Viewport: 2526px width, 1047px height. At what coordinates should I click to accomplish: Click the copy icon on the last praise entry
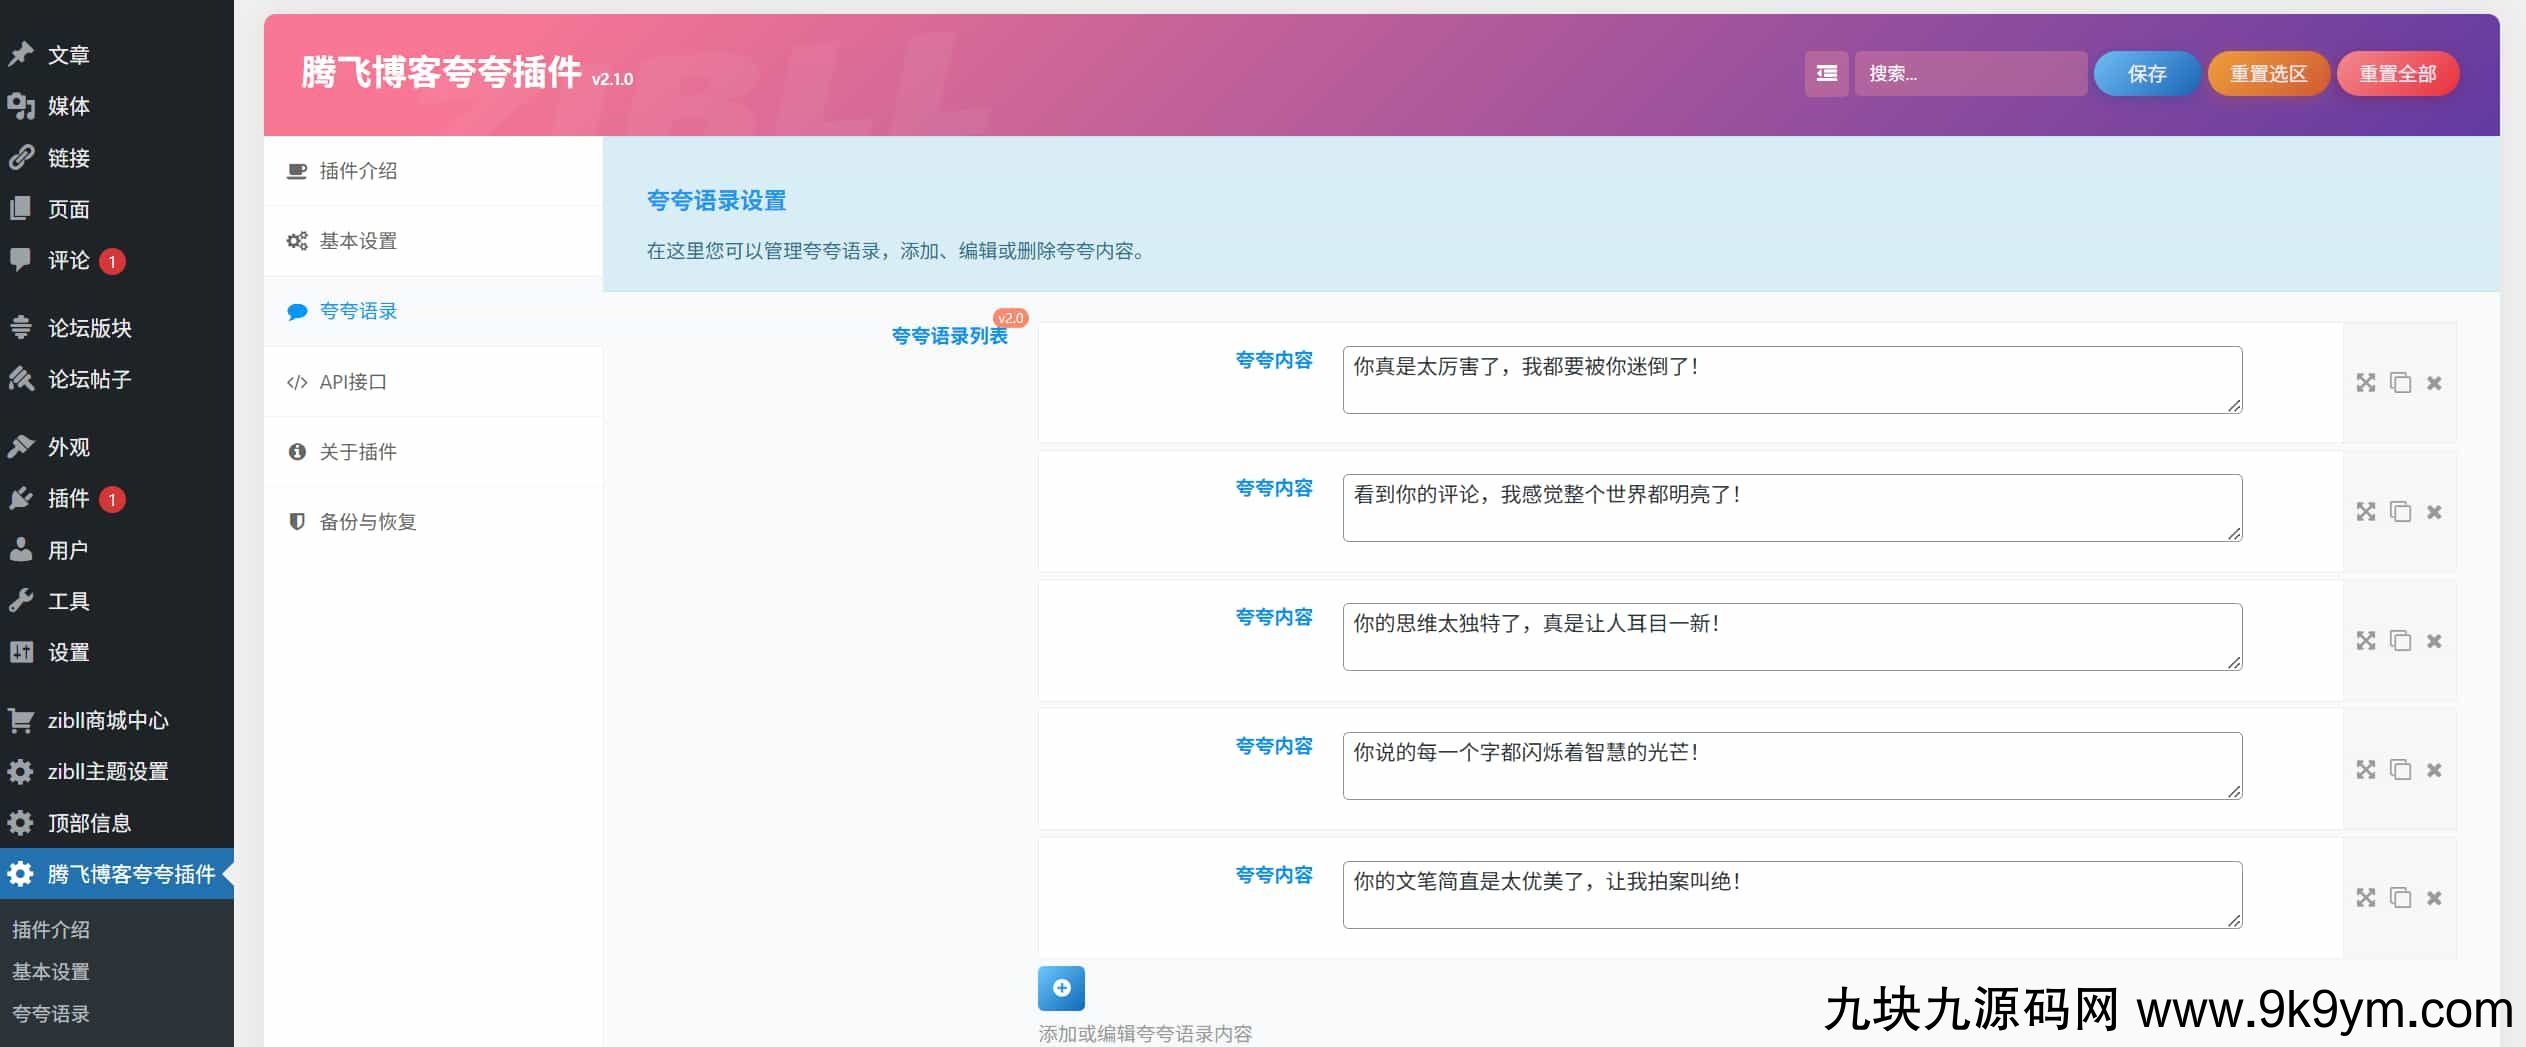point(2400,898)
